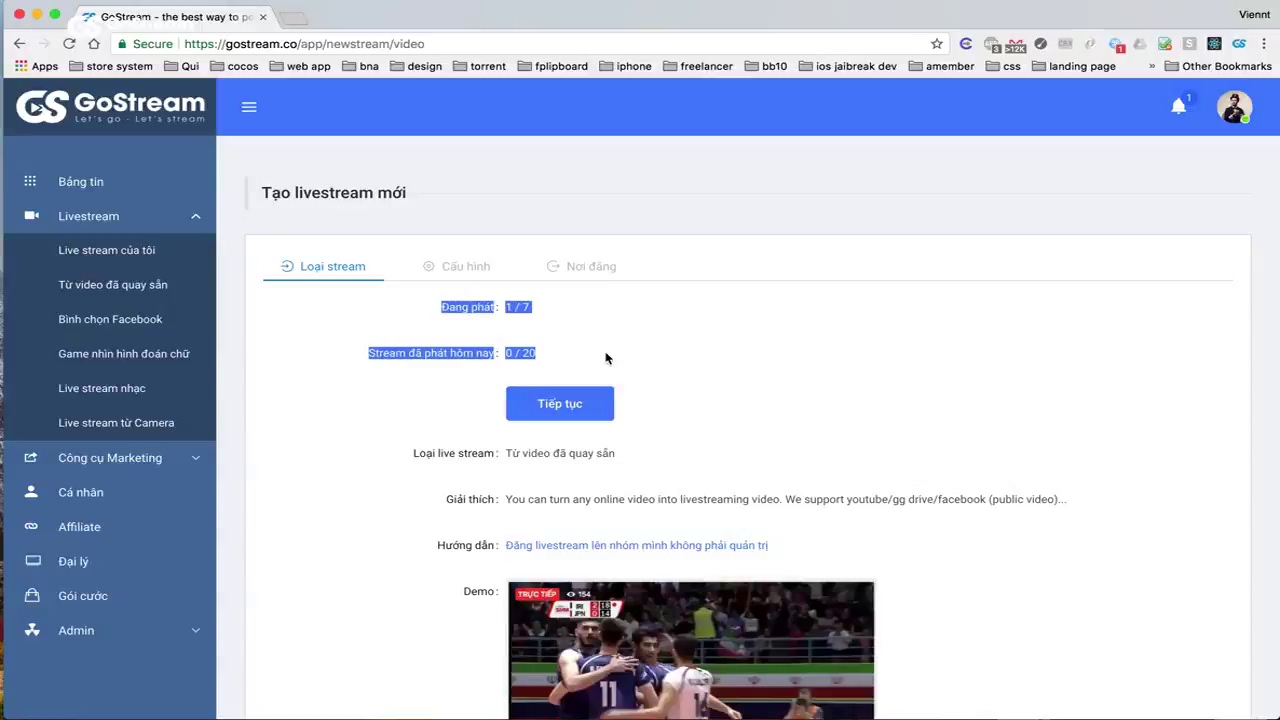Click the Bảng tin grid icon
Viewport: 1280px width, 720px height.
(x=30, y=181)
